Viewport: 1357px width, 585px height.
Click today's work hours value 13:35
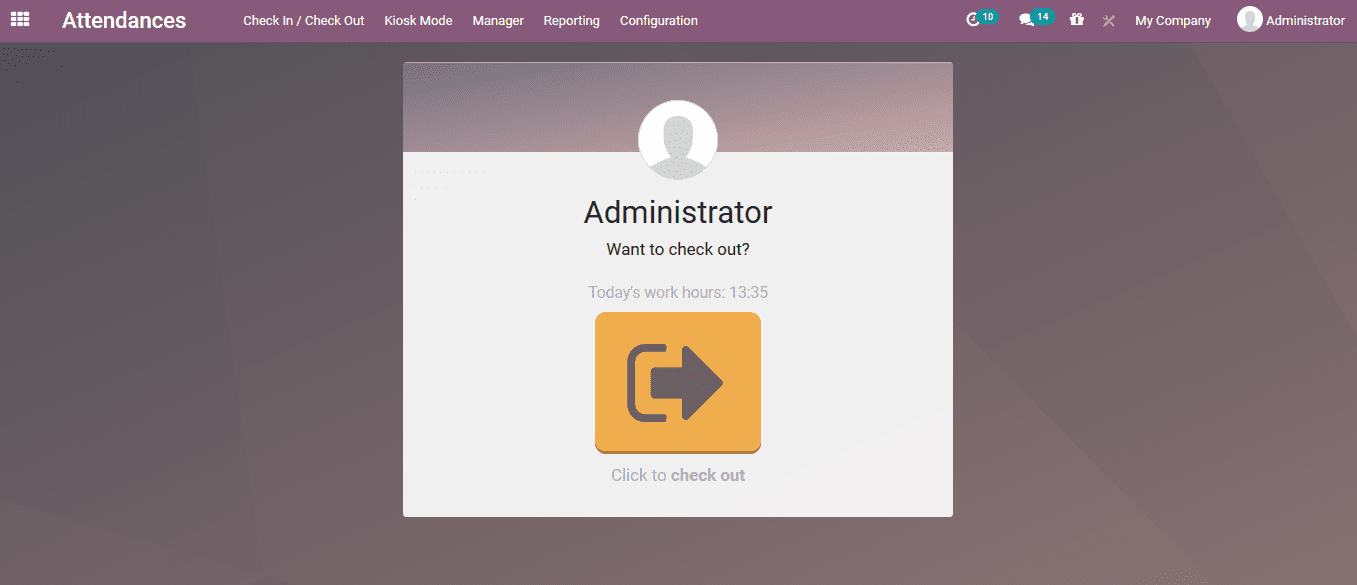tap(747, 292)
